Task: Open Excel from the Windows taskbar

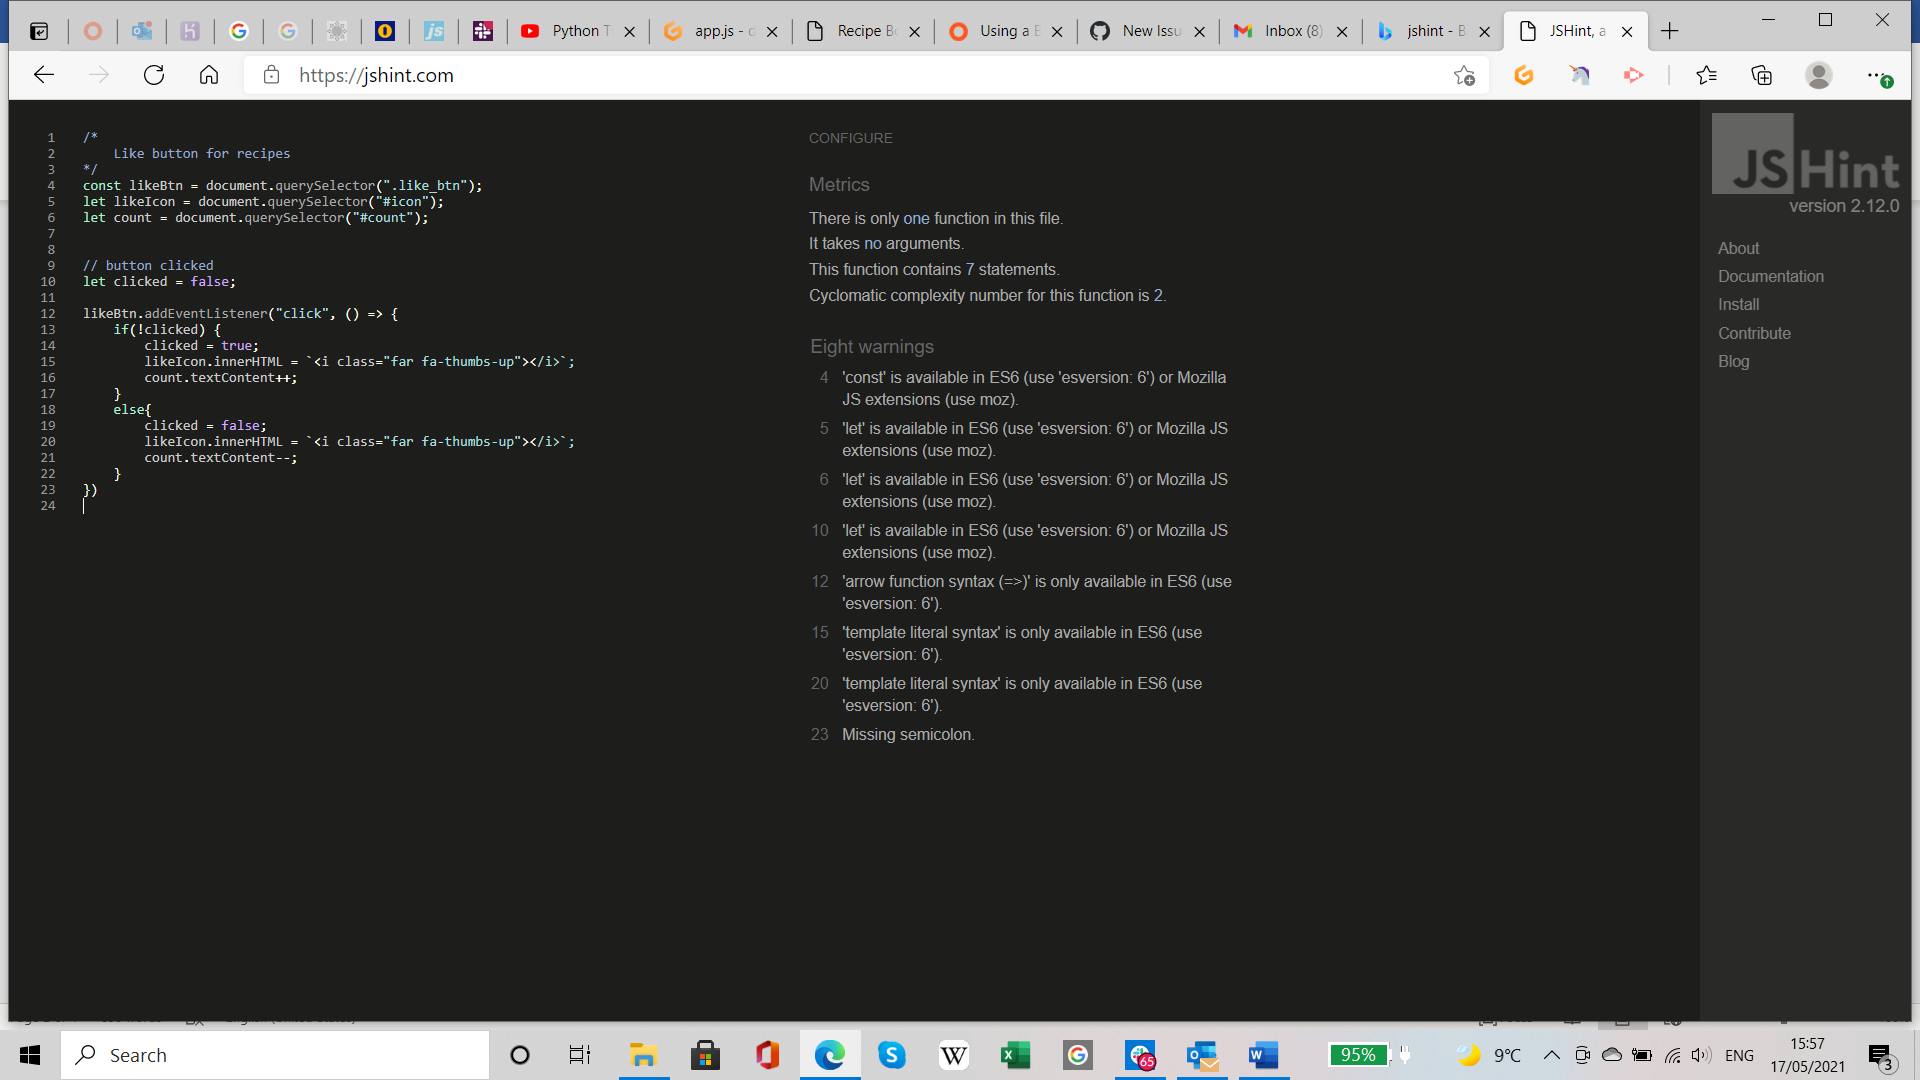Action: point(1015,1055)
